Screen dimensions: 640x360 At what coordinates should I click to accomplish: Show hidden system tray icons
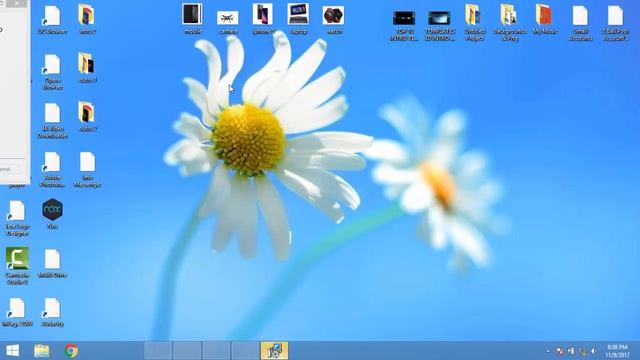pyautogui.click(x=548, y=351)
